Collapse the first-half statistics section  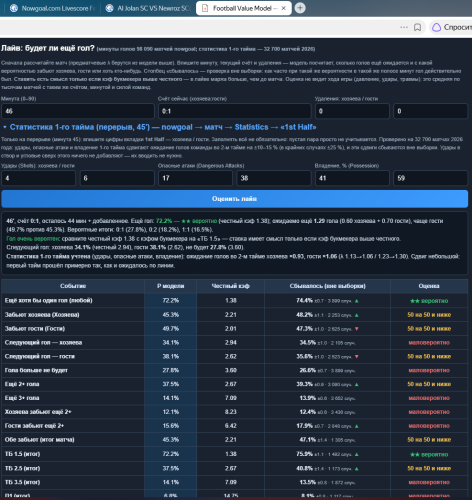(x=5, y=127)
